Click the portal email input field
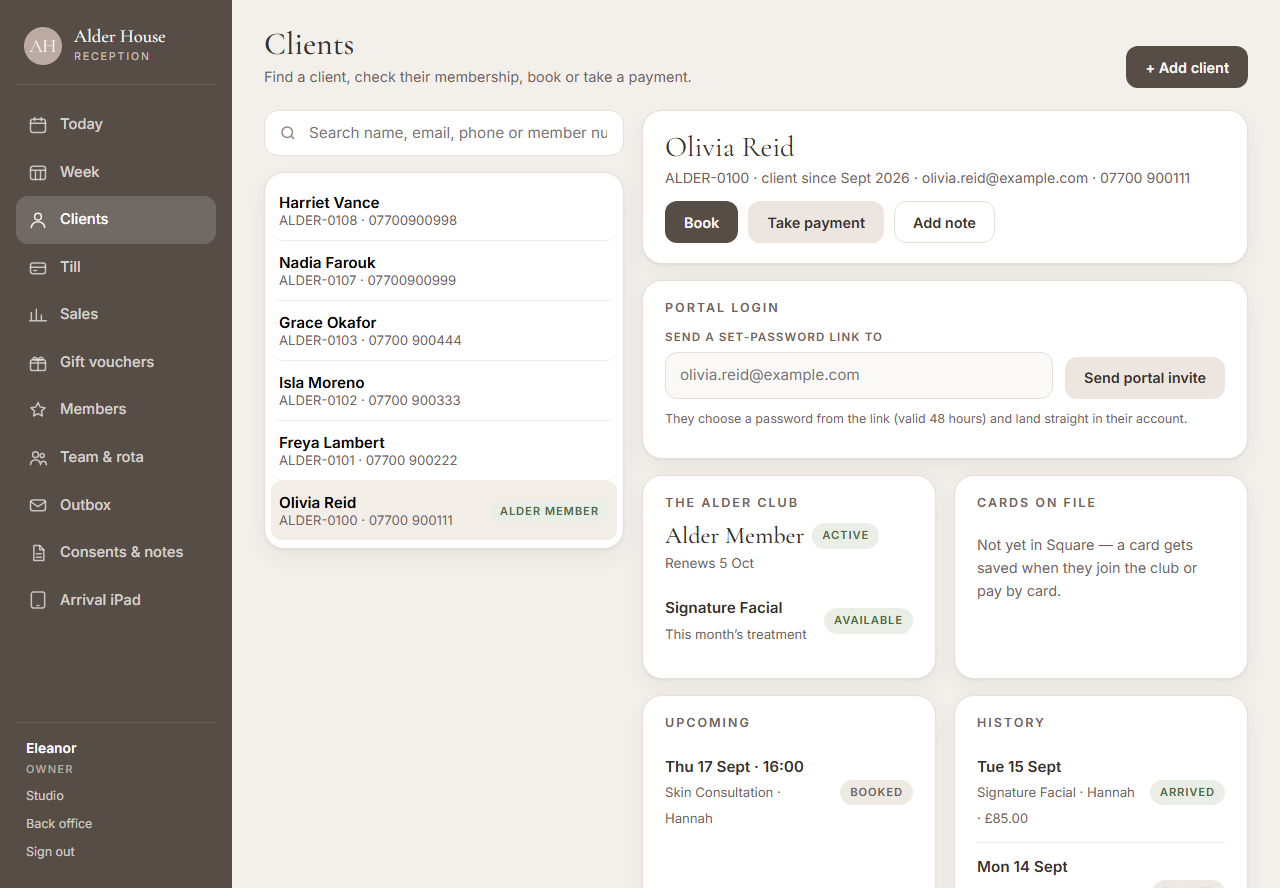1280x888 pixels. pyautogui.click(x=859, y=375)
